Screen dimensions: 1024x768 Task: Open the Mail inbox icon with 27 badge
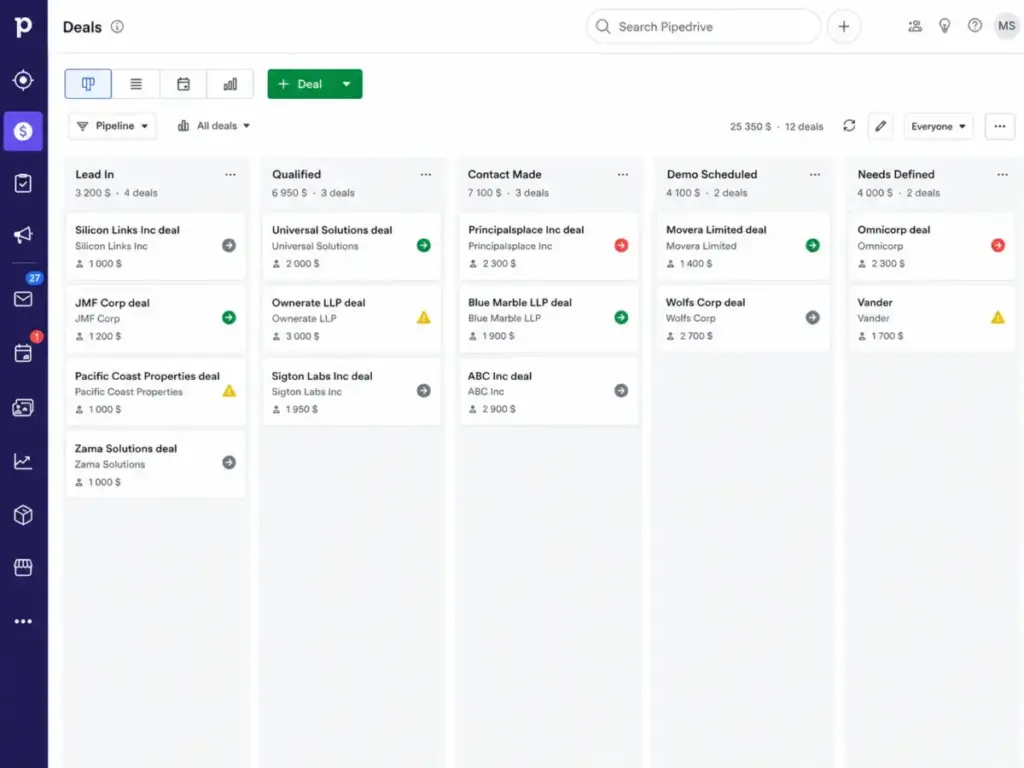click(23, 298)
